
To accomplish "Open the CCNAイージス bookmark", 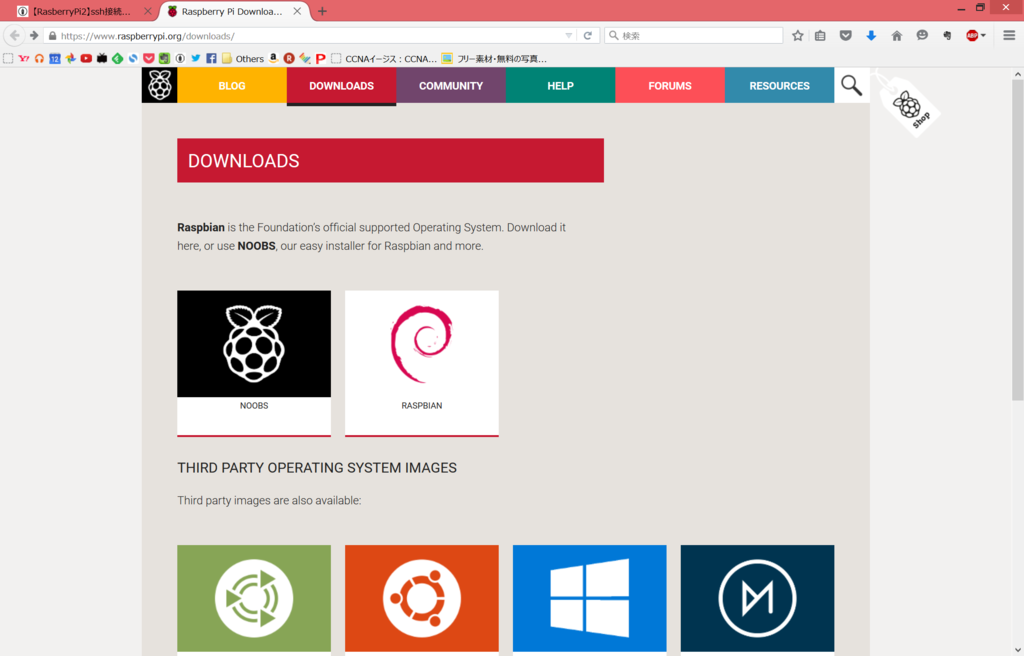I will (x=384, y=58).
